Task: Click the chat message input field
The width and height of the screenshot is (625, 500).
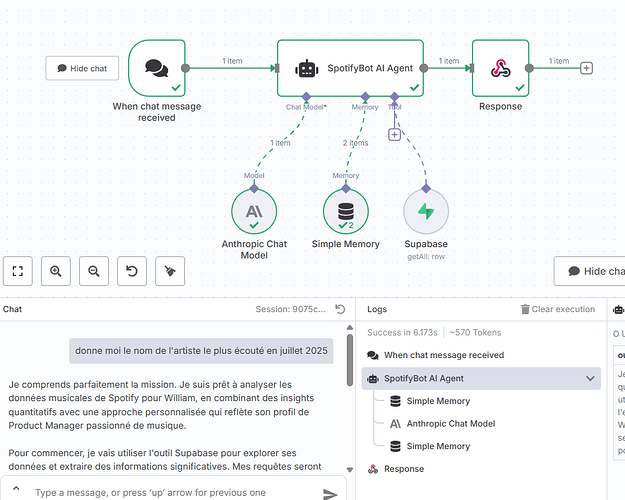Action: pos(175,492)
